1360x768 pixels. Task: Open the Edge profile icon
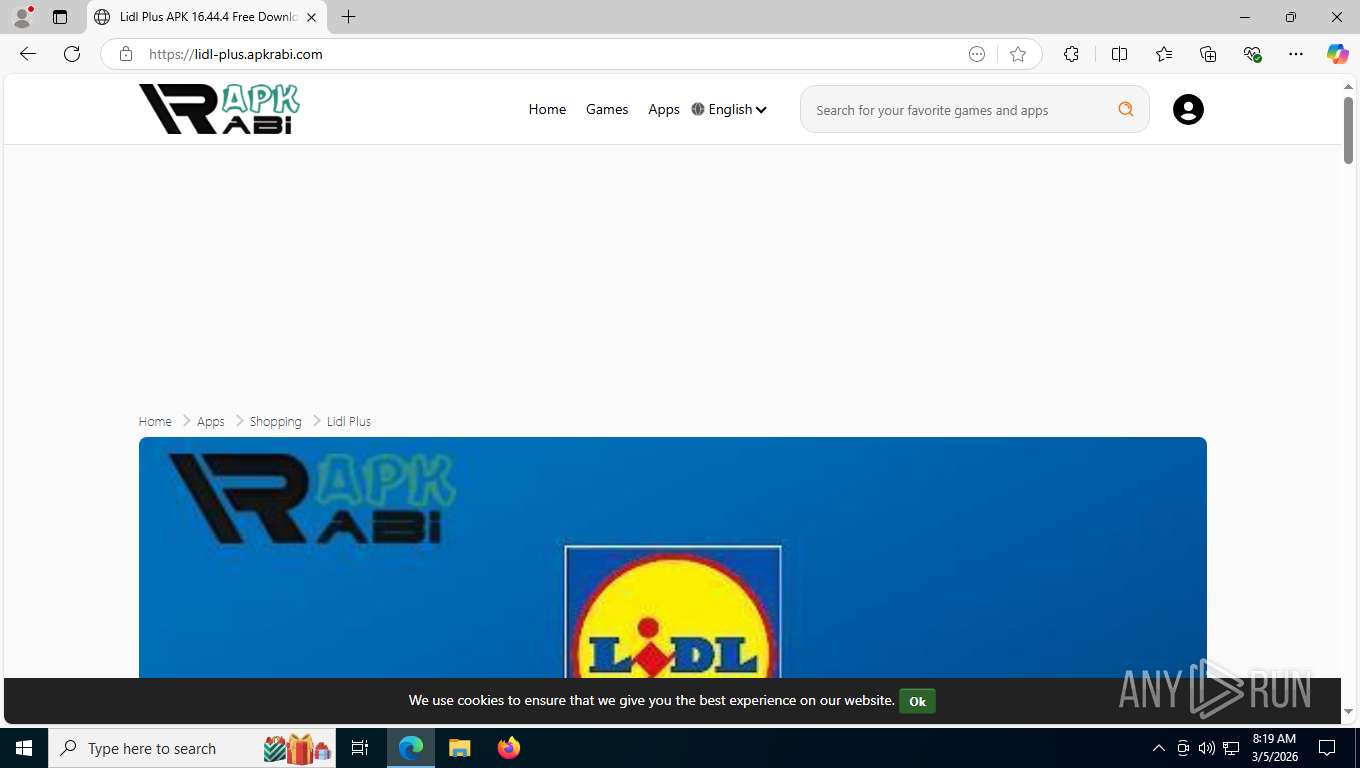tap(22, 17)
